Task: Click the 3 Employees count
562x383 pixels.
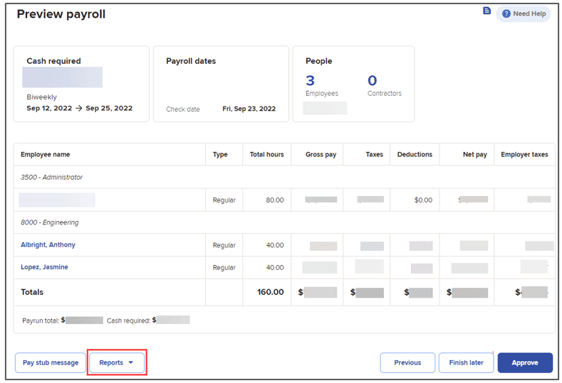Action: [322, 85]
